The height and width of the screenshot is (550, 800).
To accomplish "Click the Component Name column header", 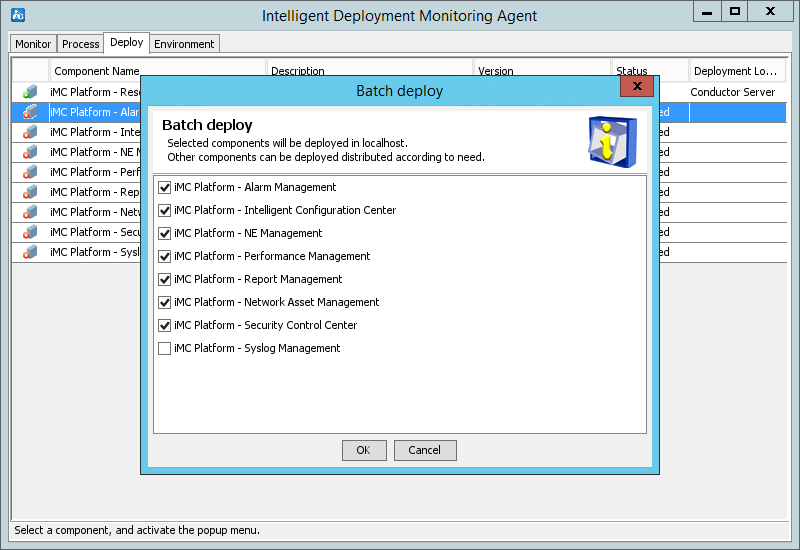I will [97, 71].
